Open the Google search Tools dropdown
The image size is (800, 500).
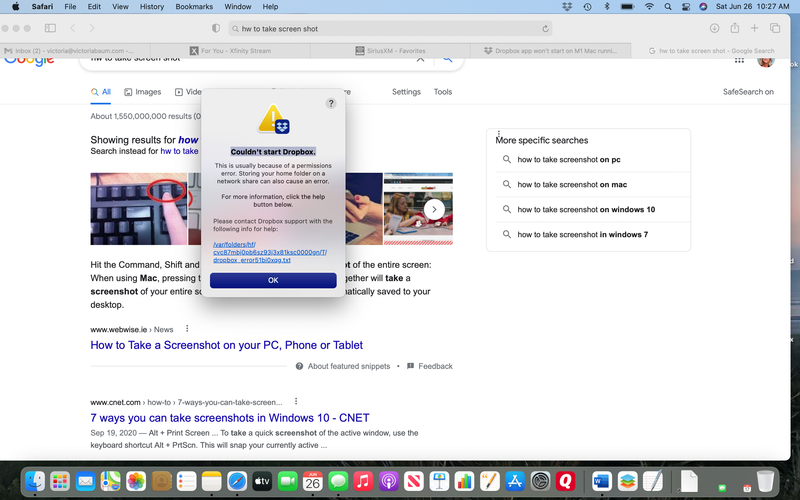pyautogui.click(x=443, y=92)
